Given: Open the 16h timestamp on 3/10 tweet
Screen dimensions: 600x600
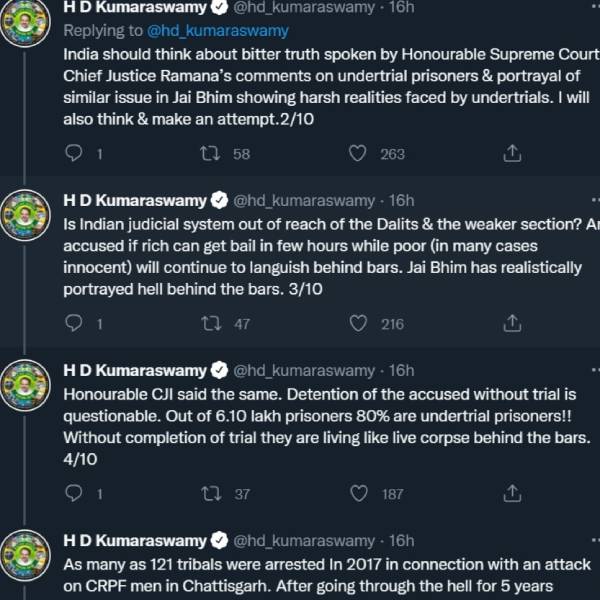Looking at the screenshot, I should (401, 200).
